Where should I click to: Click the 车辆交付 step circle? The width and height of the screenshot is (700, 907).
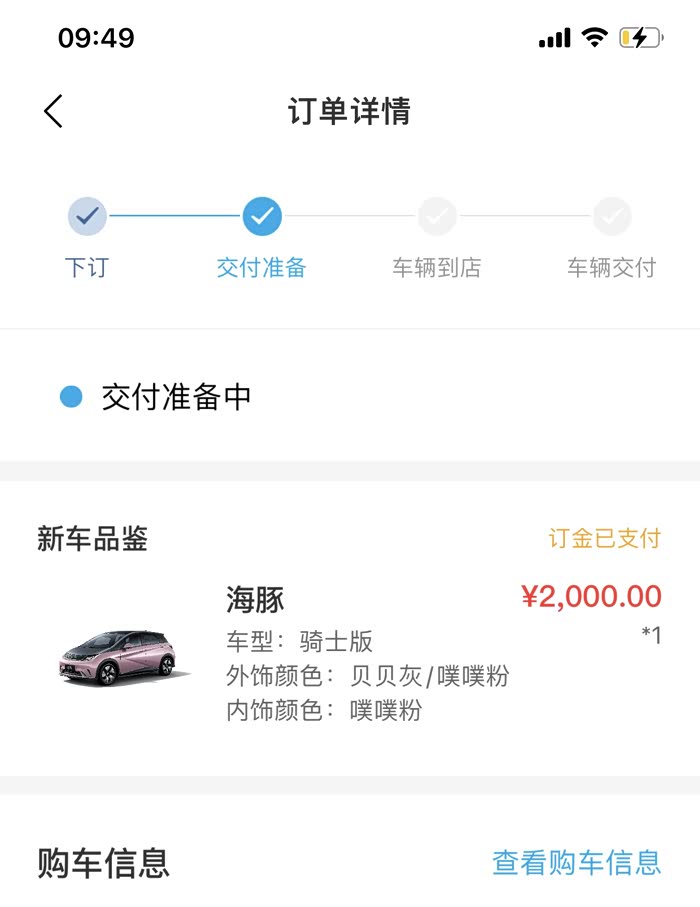point(612,215)
